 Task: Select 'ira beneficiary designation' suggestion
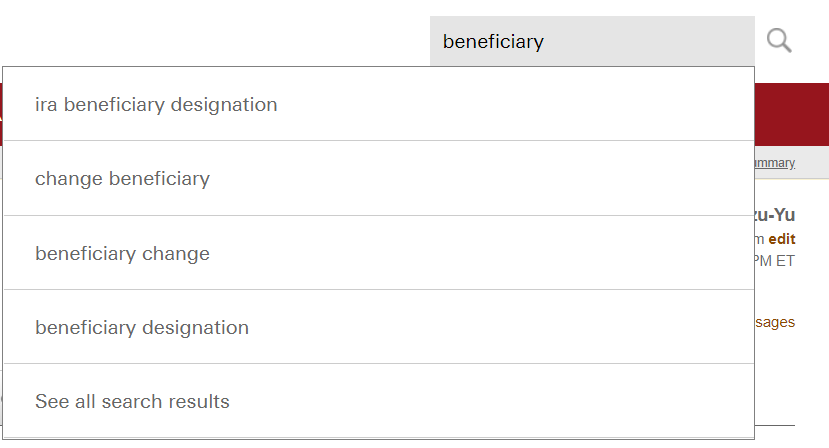[x=156, y=104]
